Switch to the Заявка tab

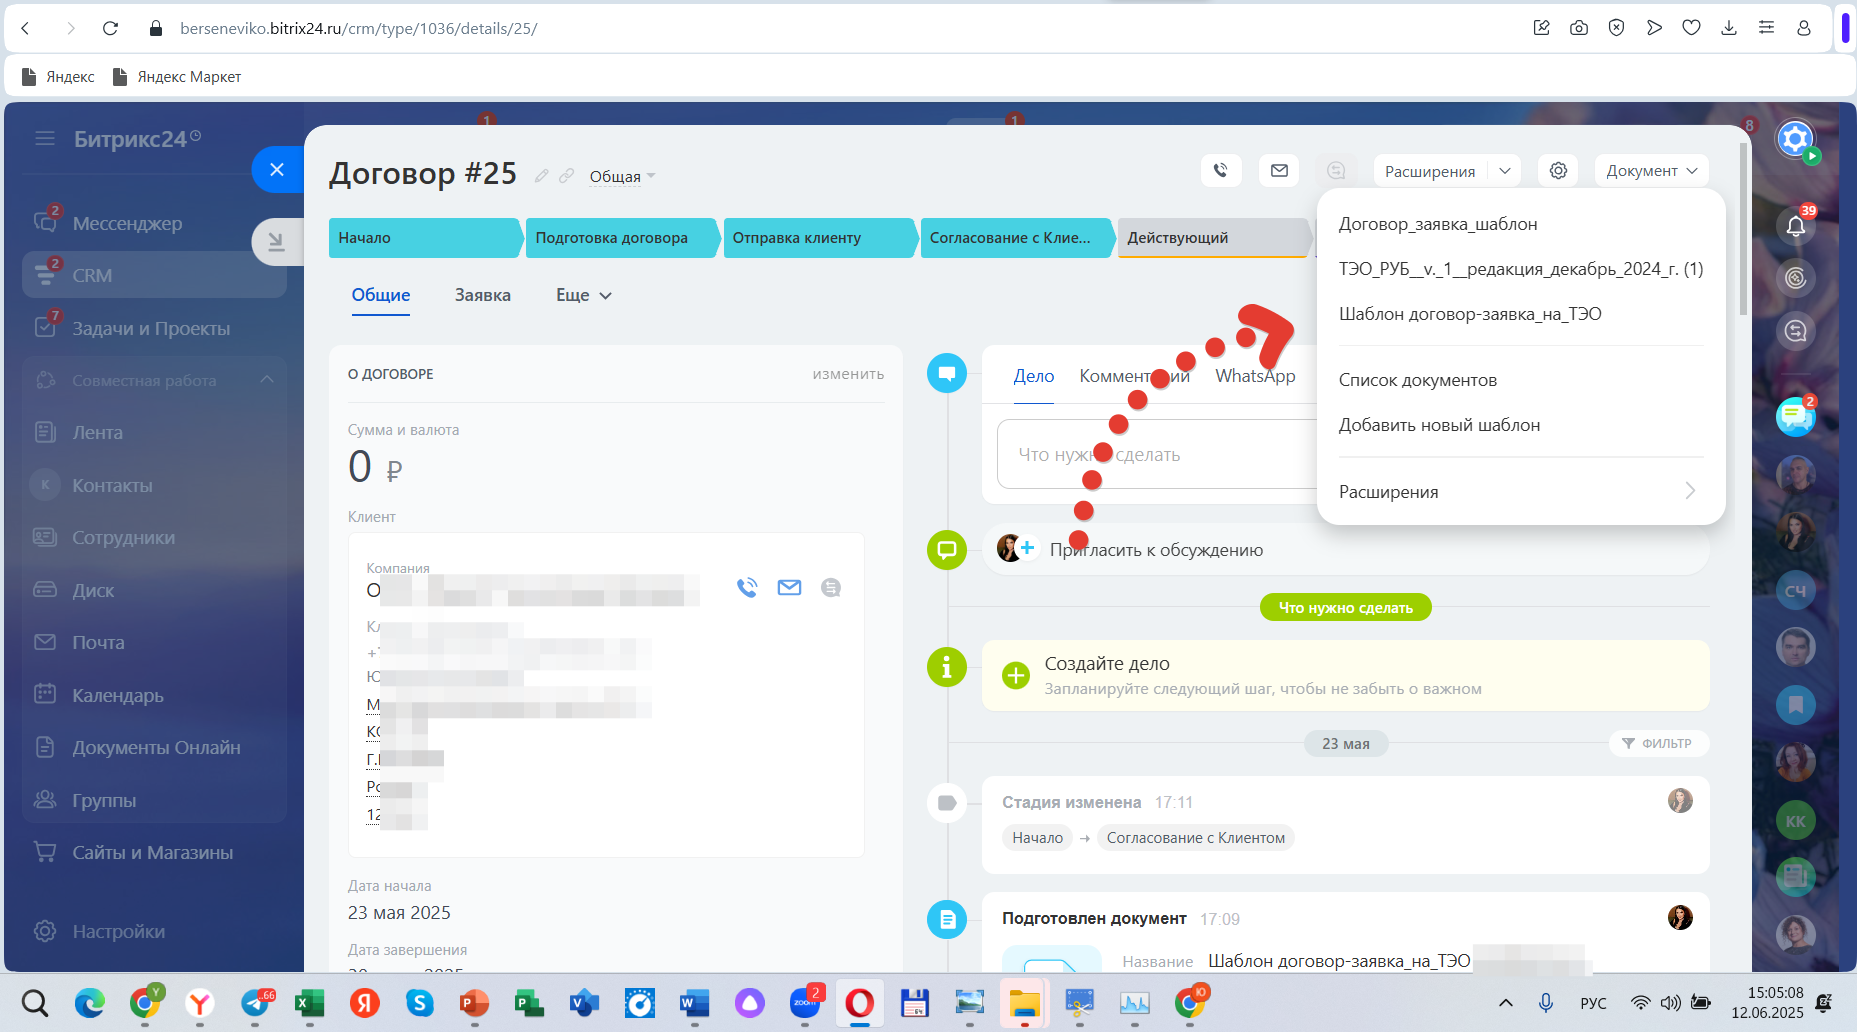482,295
